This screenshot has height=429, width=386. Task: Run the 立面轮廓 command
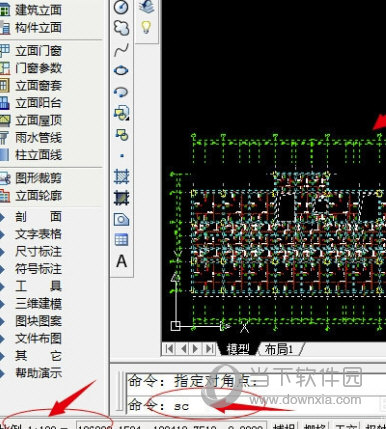tap(32, 196)
